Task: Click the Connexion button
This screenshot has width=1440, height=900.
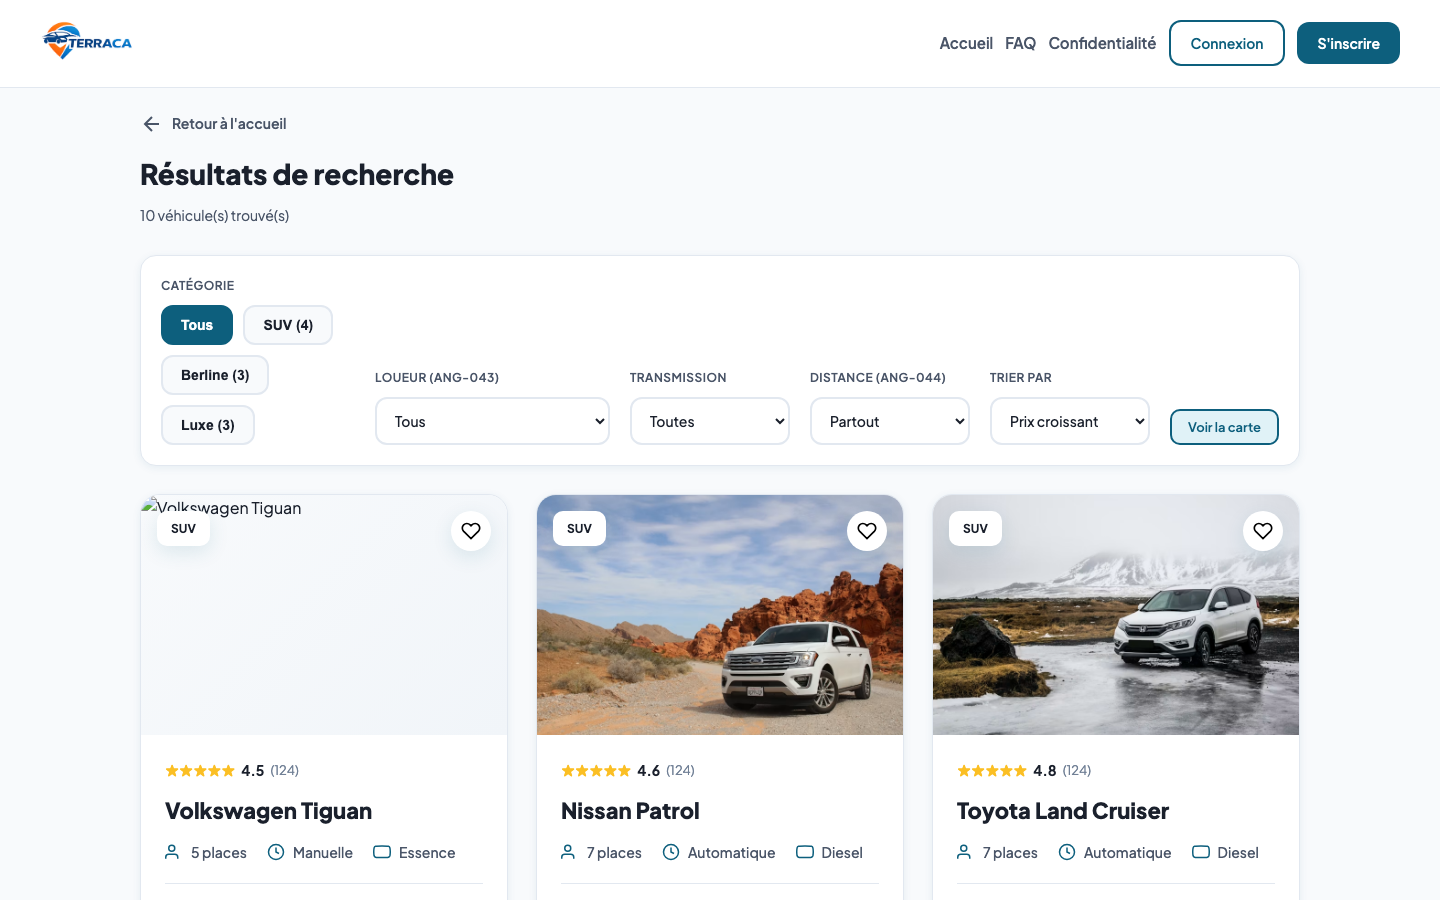Action: pyautogui.click(x=1227, y=43)
